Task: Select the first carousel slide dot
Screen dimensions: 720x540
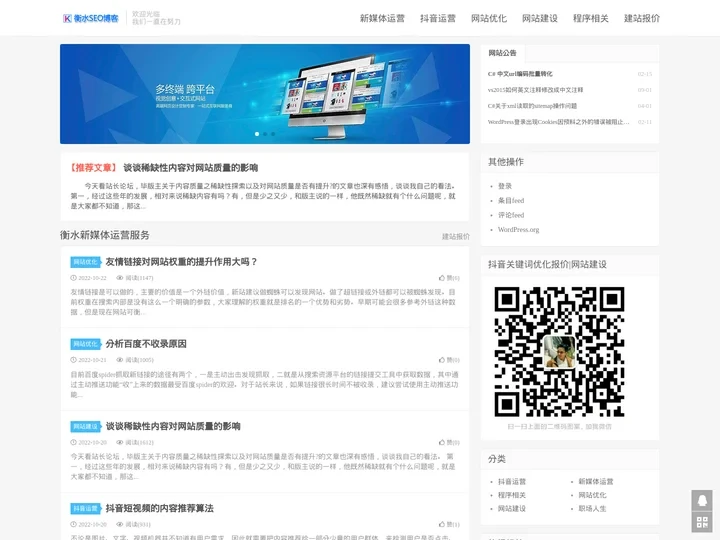Action: [257, 134]
